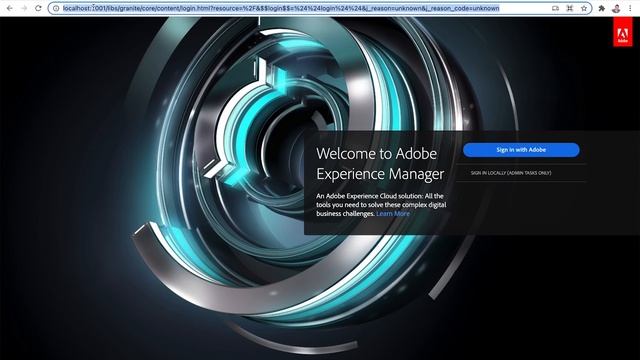Viewport: 640px width, 360px height.
Task: Open the Chrome three-dot menu
Action: pos(630,8)
